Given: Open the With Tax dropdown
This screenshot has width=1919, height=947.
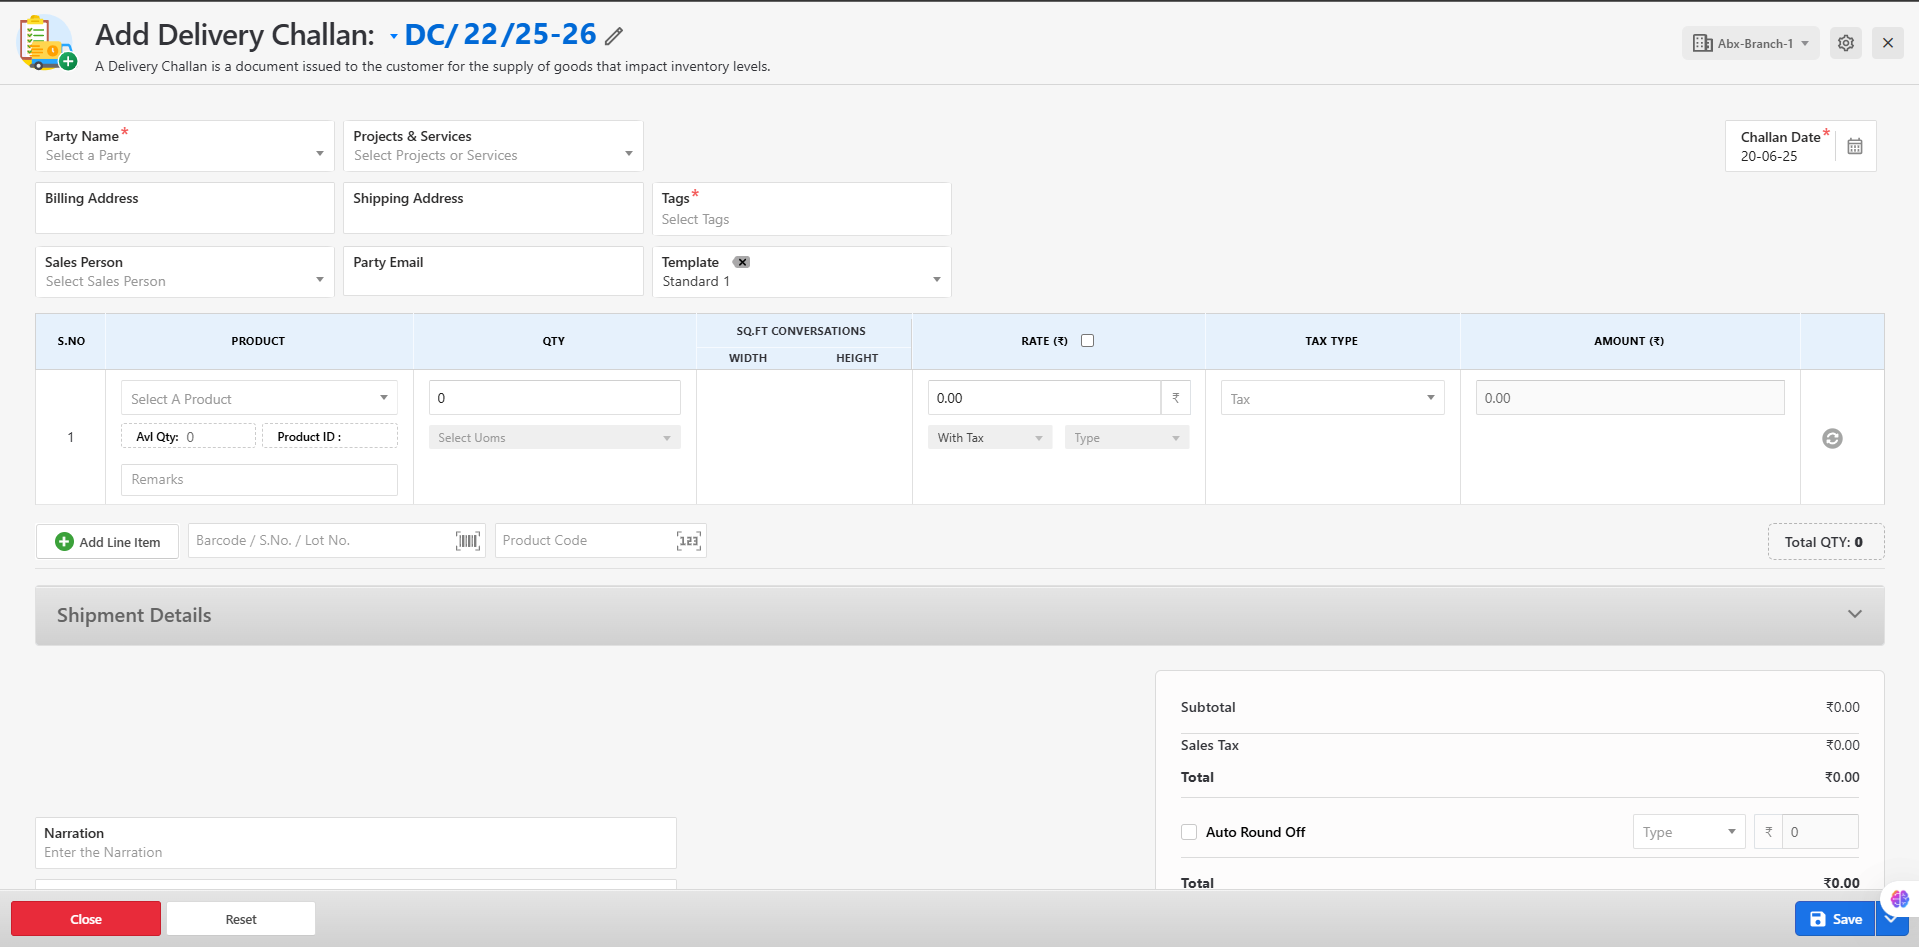Looking at the screenshot, I should (x=989, y=438).
